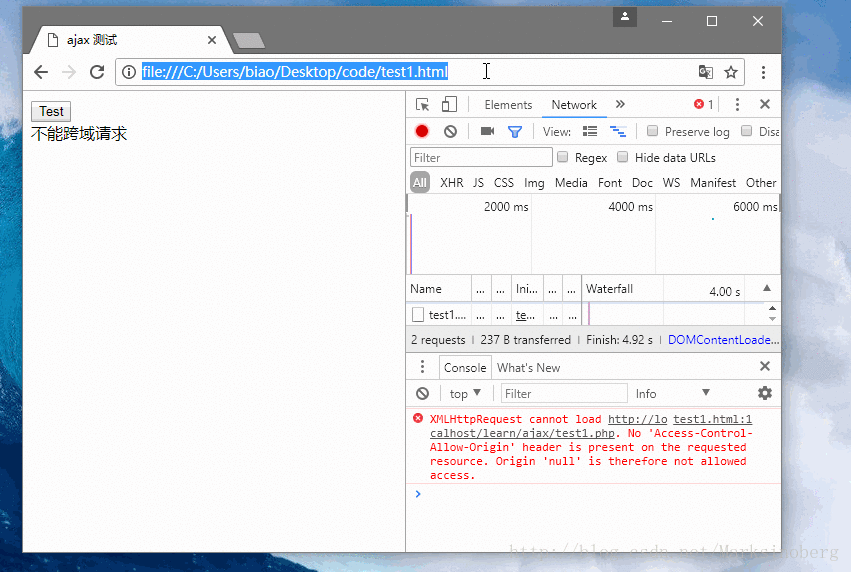Enable the Regex filter checkbox
The height and width of the screenshot is (572, 851).
pos(563,157)
